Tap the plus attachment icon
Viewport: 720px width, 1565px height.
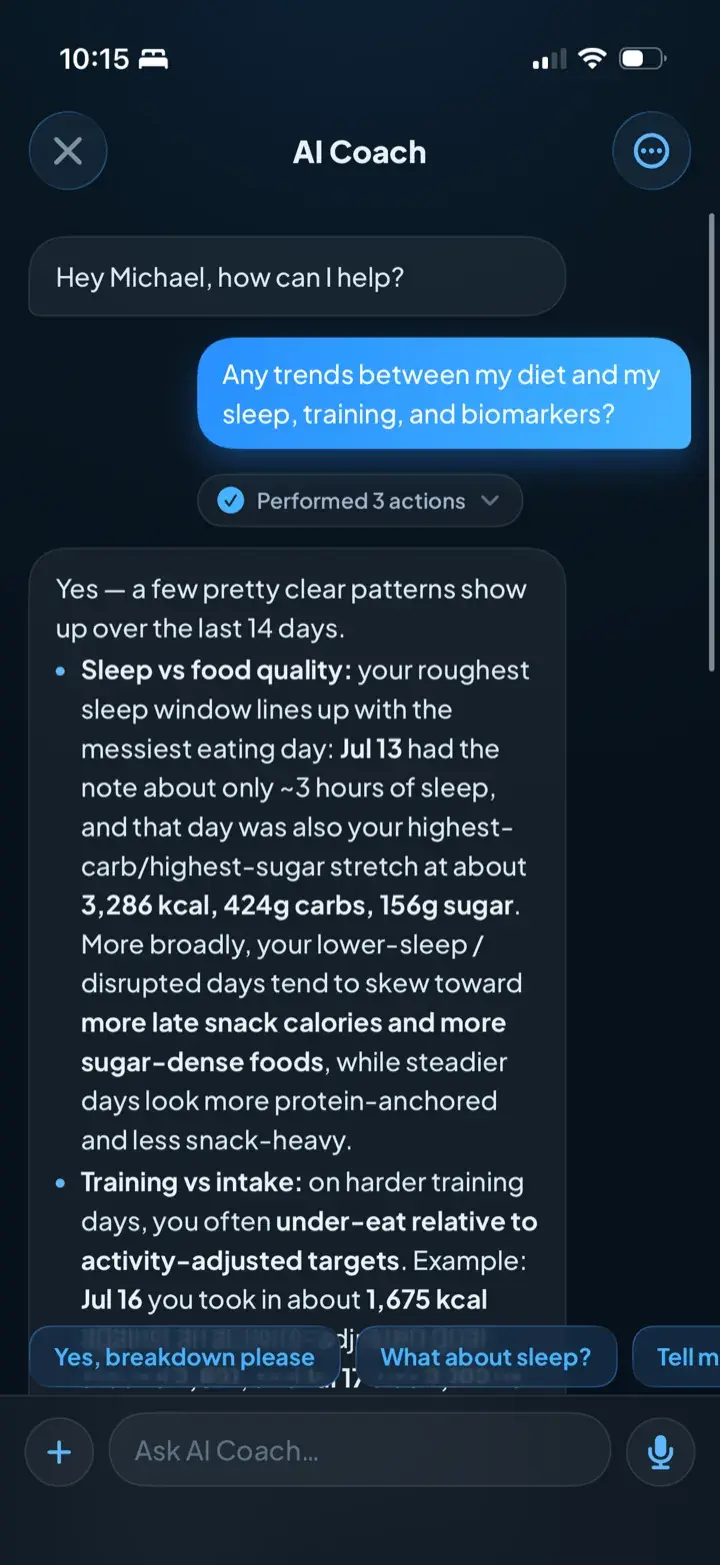(x=59, y=1452)
